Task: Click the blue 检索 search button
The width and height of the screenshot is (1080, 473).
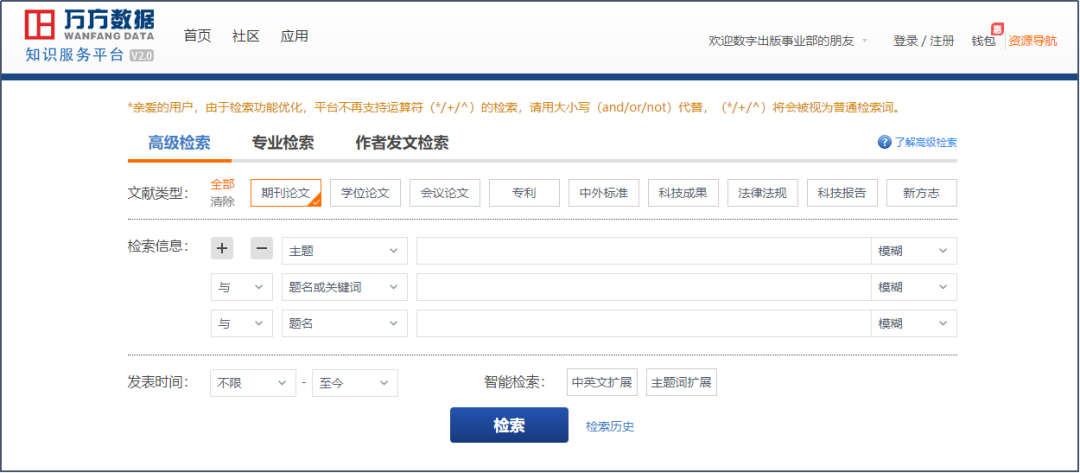Action: (x=509, y=425)
